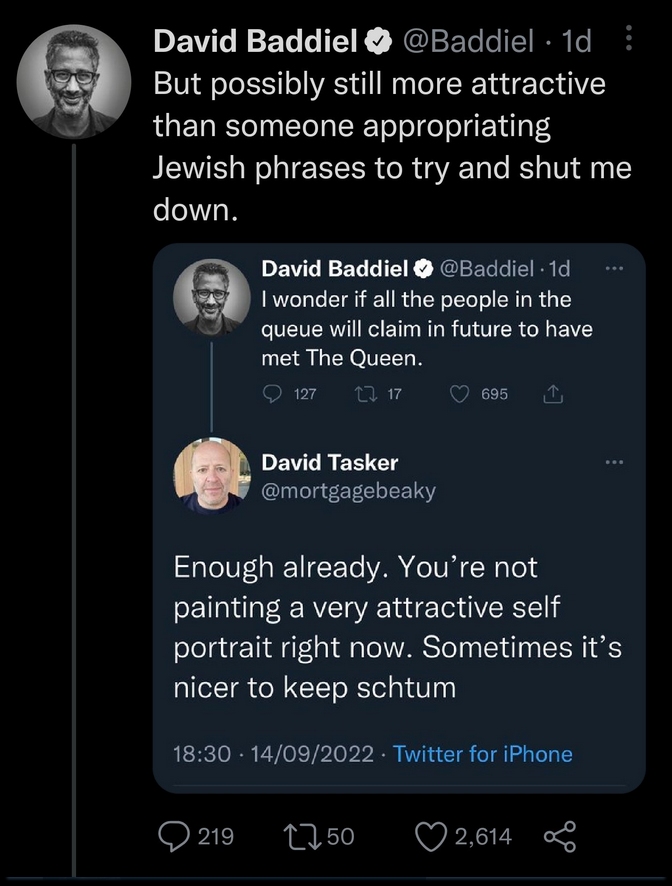This screenshot has height=886, width=672.
Task: Click the upload share icon in quoted tweet
Action: 552,394
